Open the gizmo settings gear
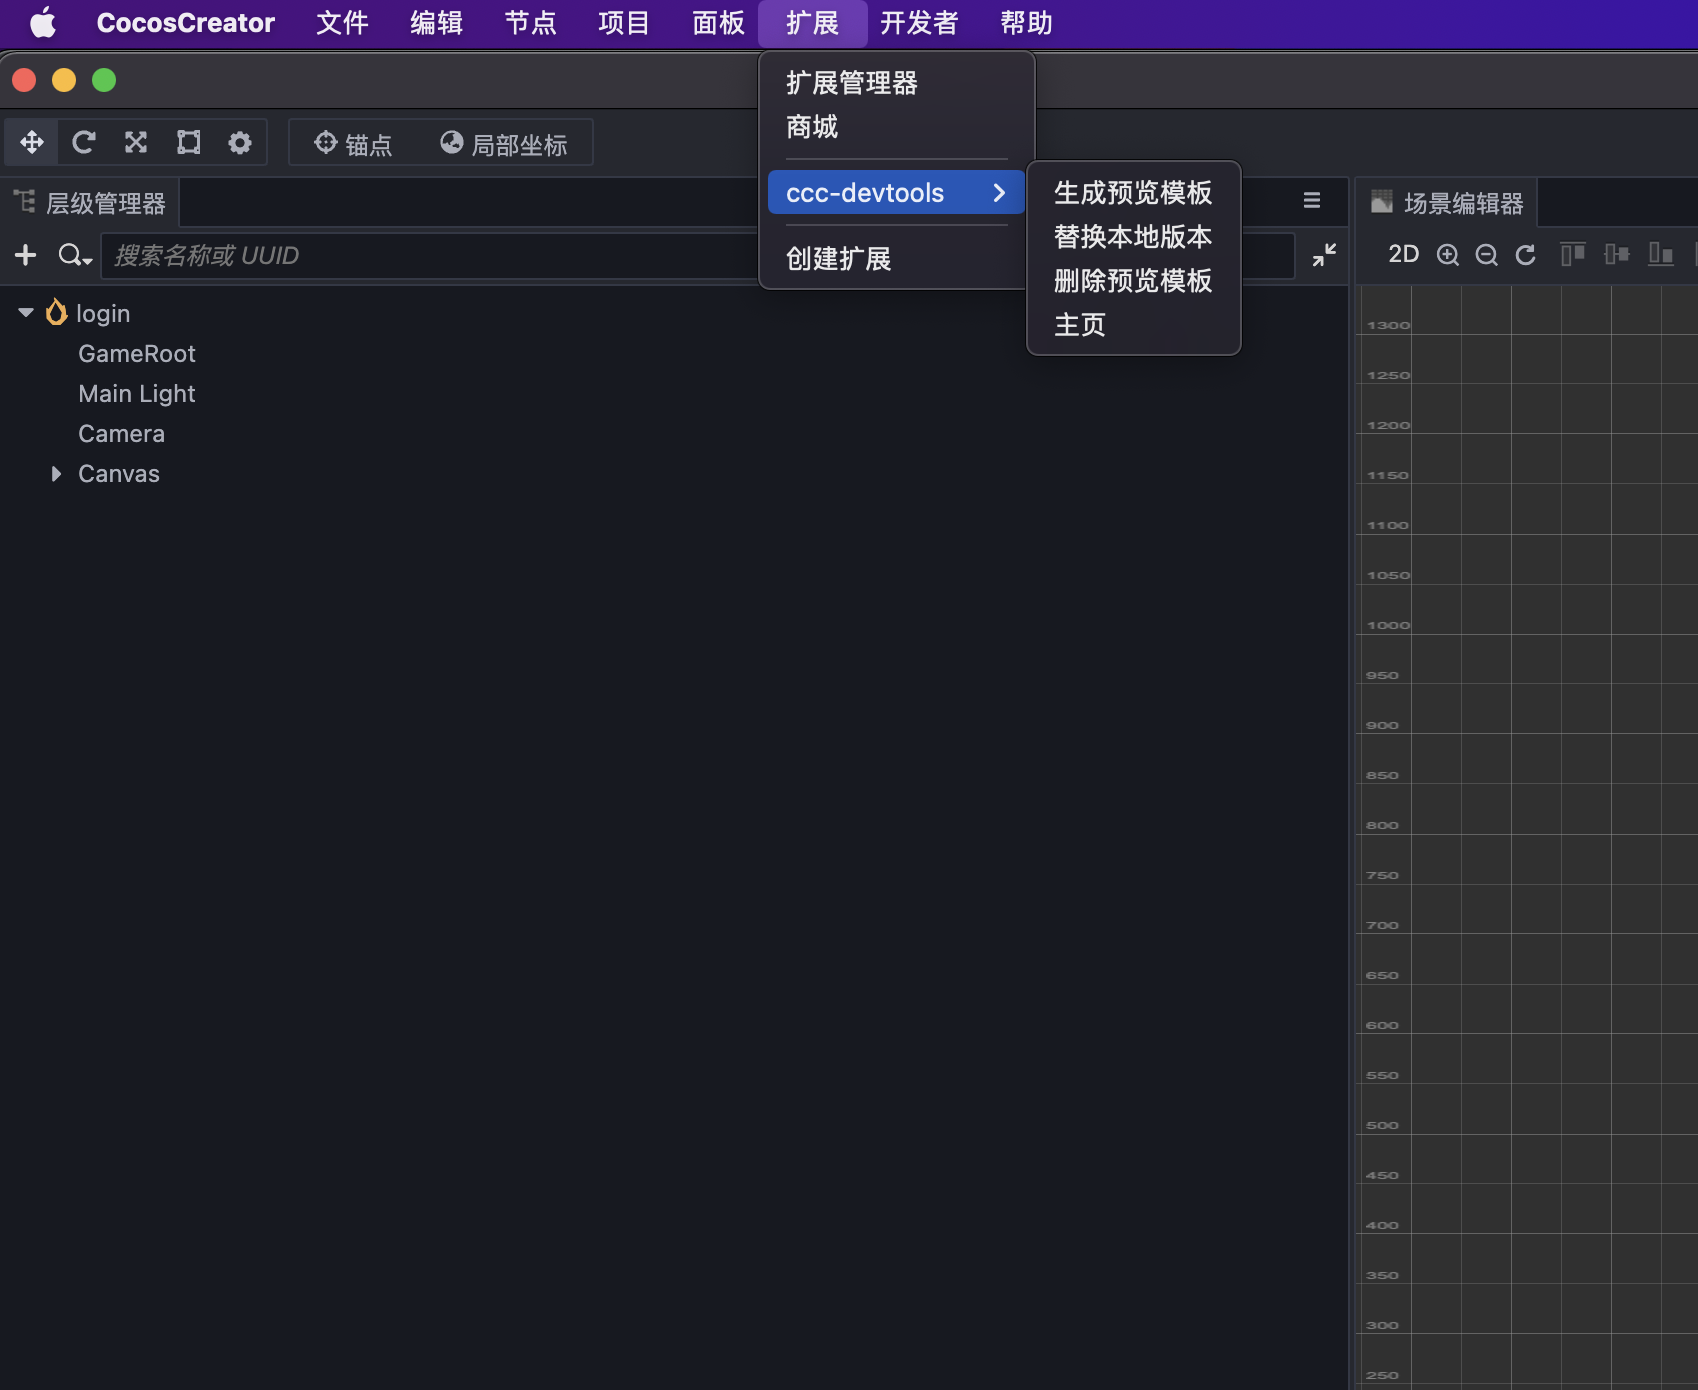The width and height of the screenshot is (1698, 1390). [239, 142]
